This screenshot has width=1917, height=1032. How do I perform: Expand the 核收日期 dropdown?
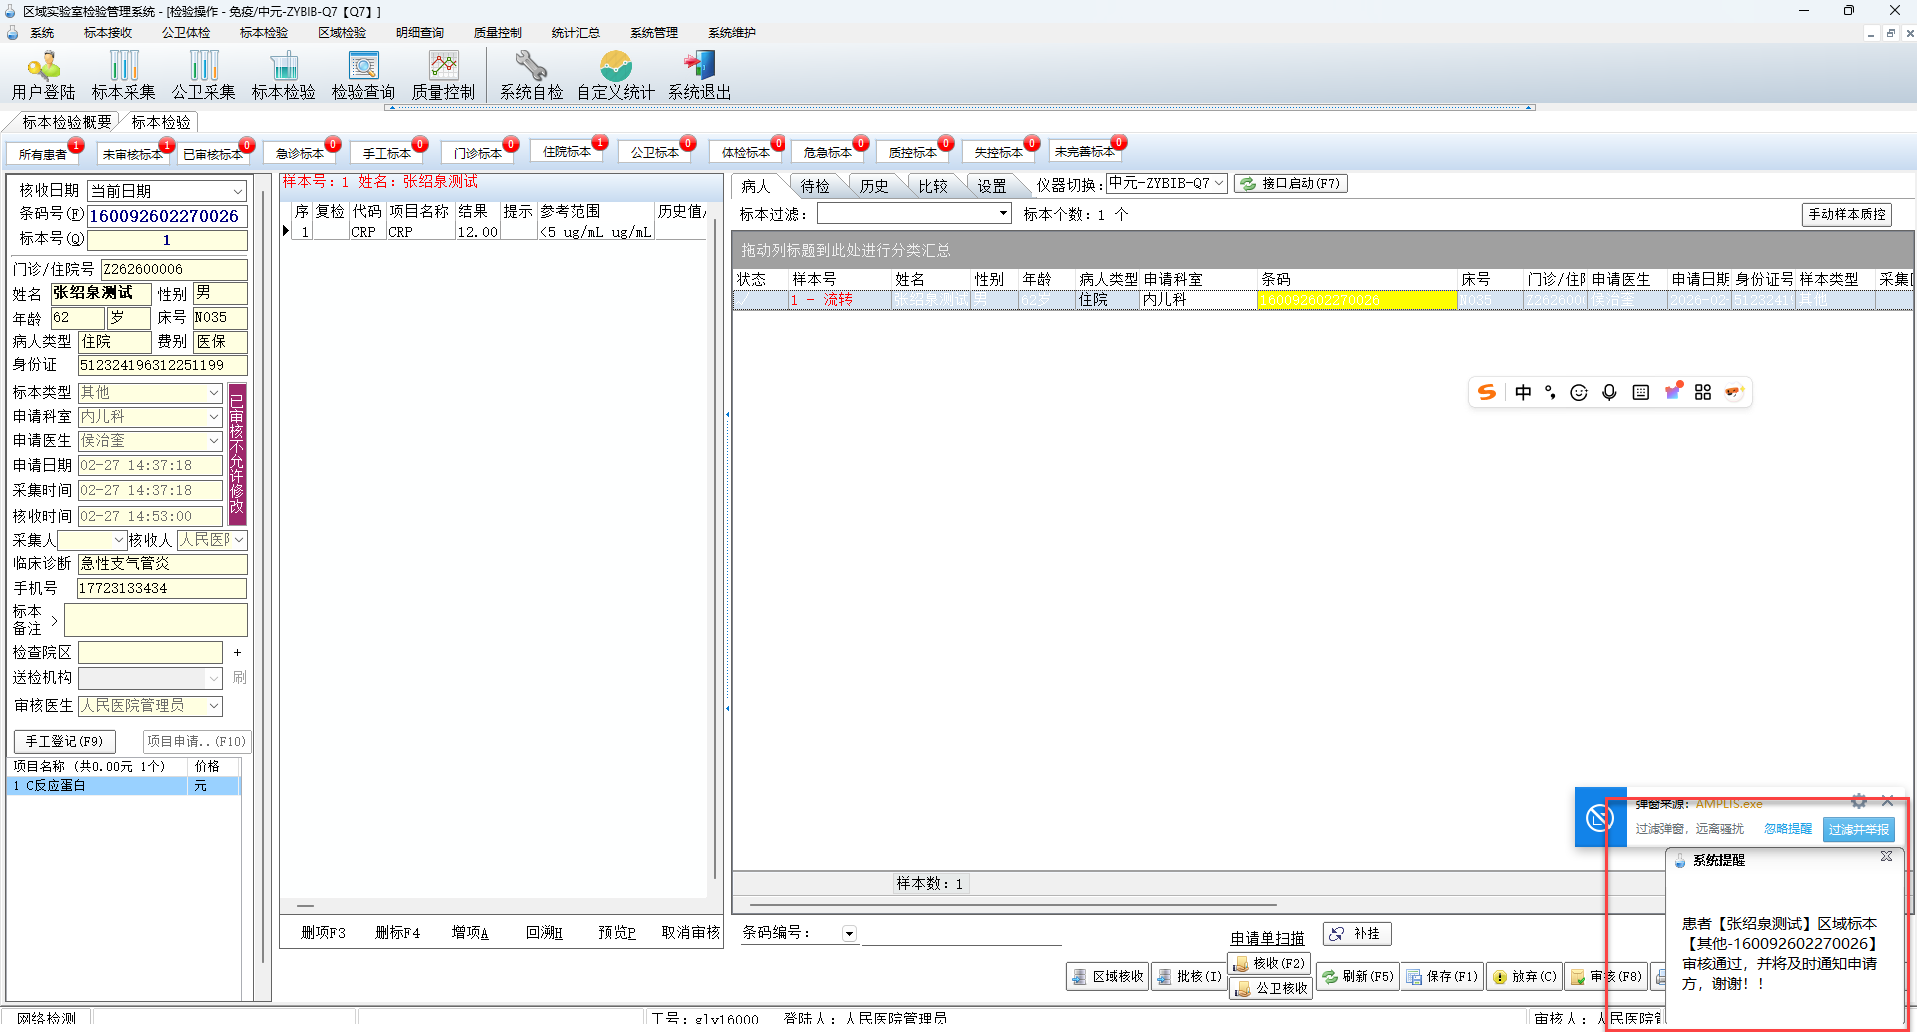coord(238,191)
